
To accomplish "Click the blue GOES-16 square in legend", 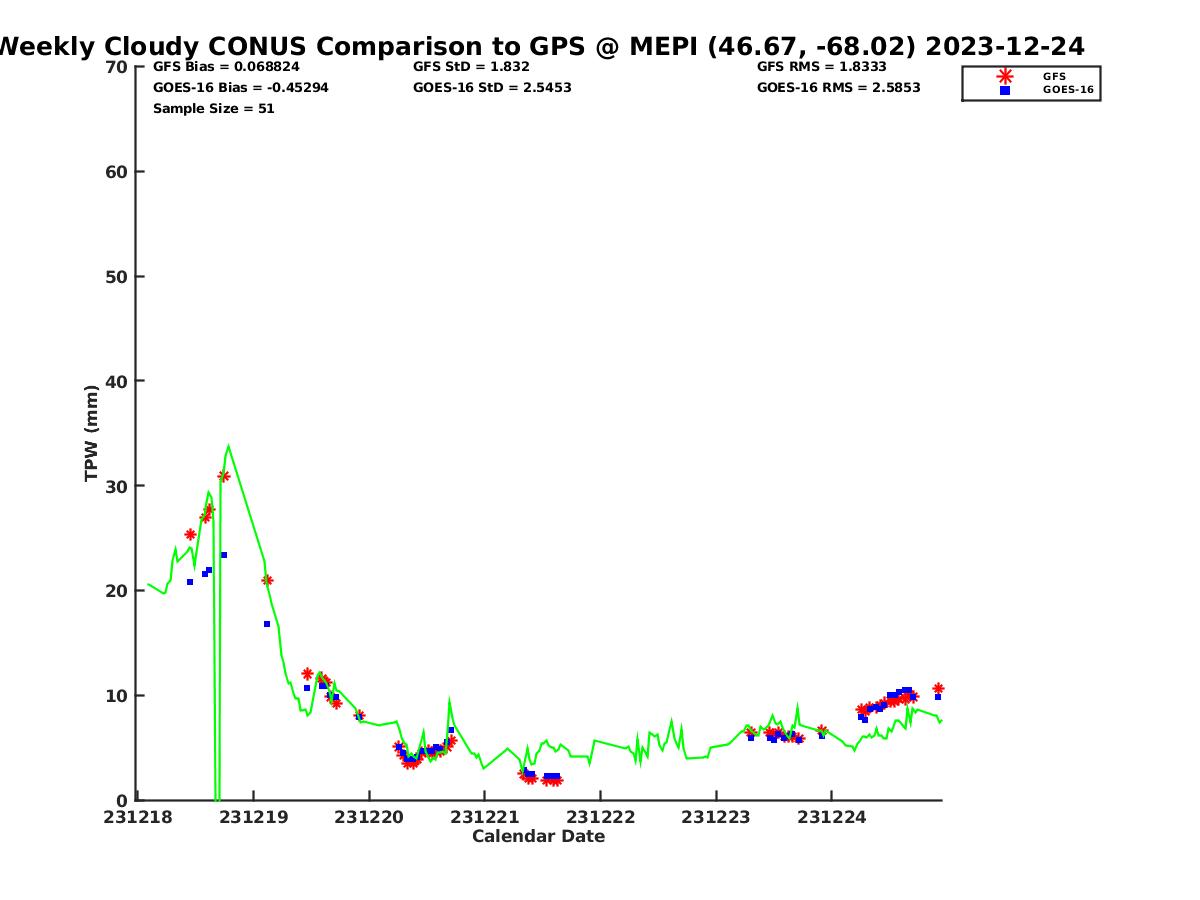I will pos(1005,90).
